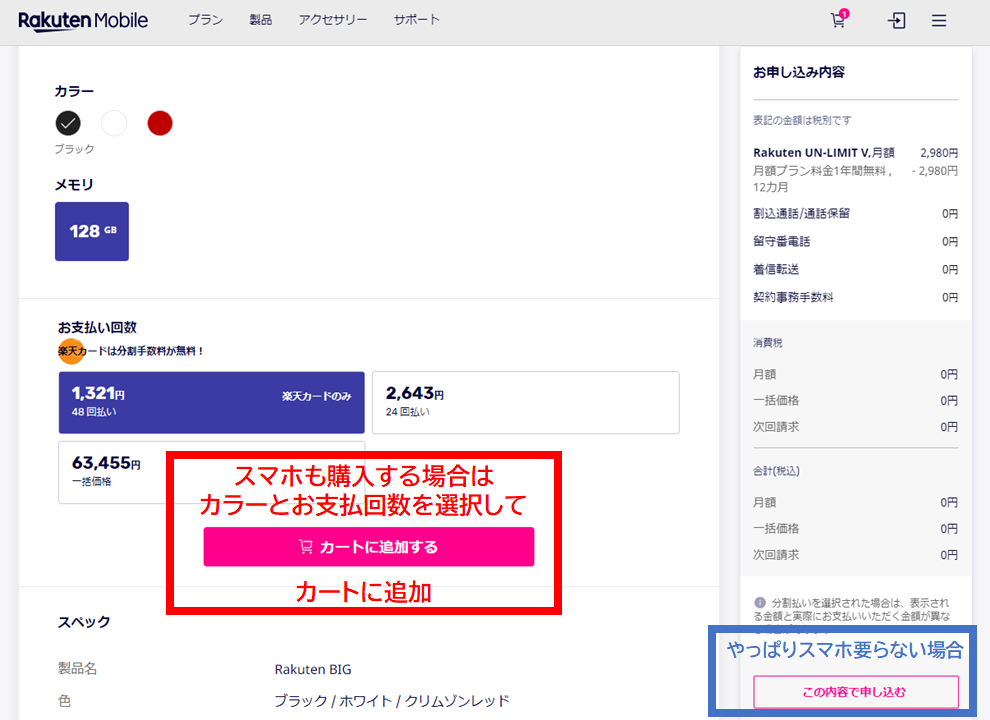Choose the 1,321円 48回払い option

(x=212, y=402)
